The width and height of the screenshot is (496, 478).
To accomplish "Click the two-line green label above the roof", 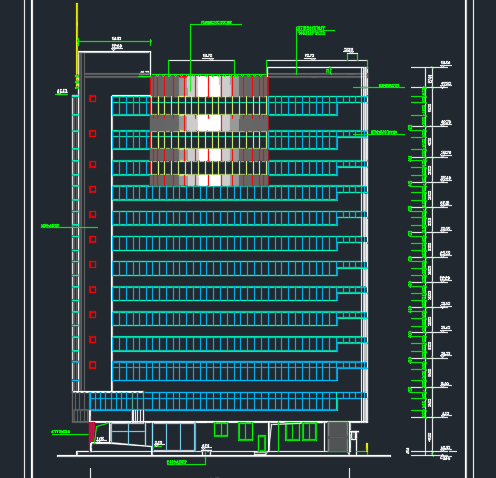I will (x=311, y=31).
